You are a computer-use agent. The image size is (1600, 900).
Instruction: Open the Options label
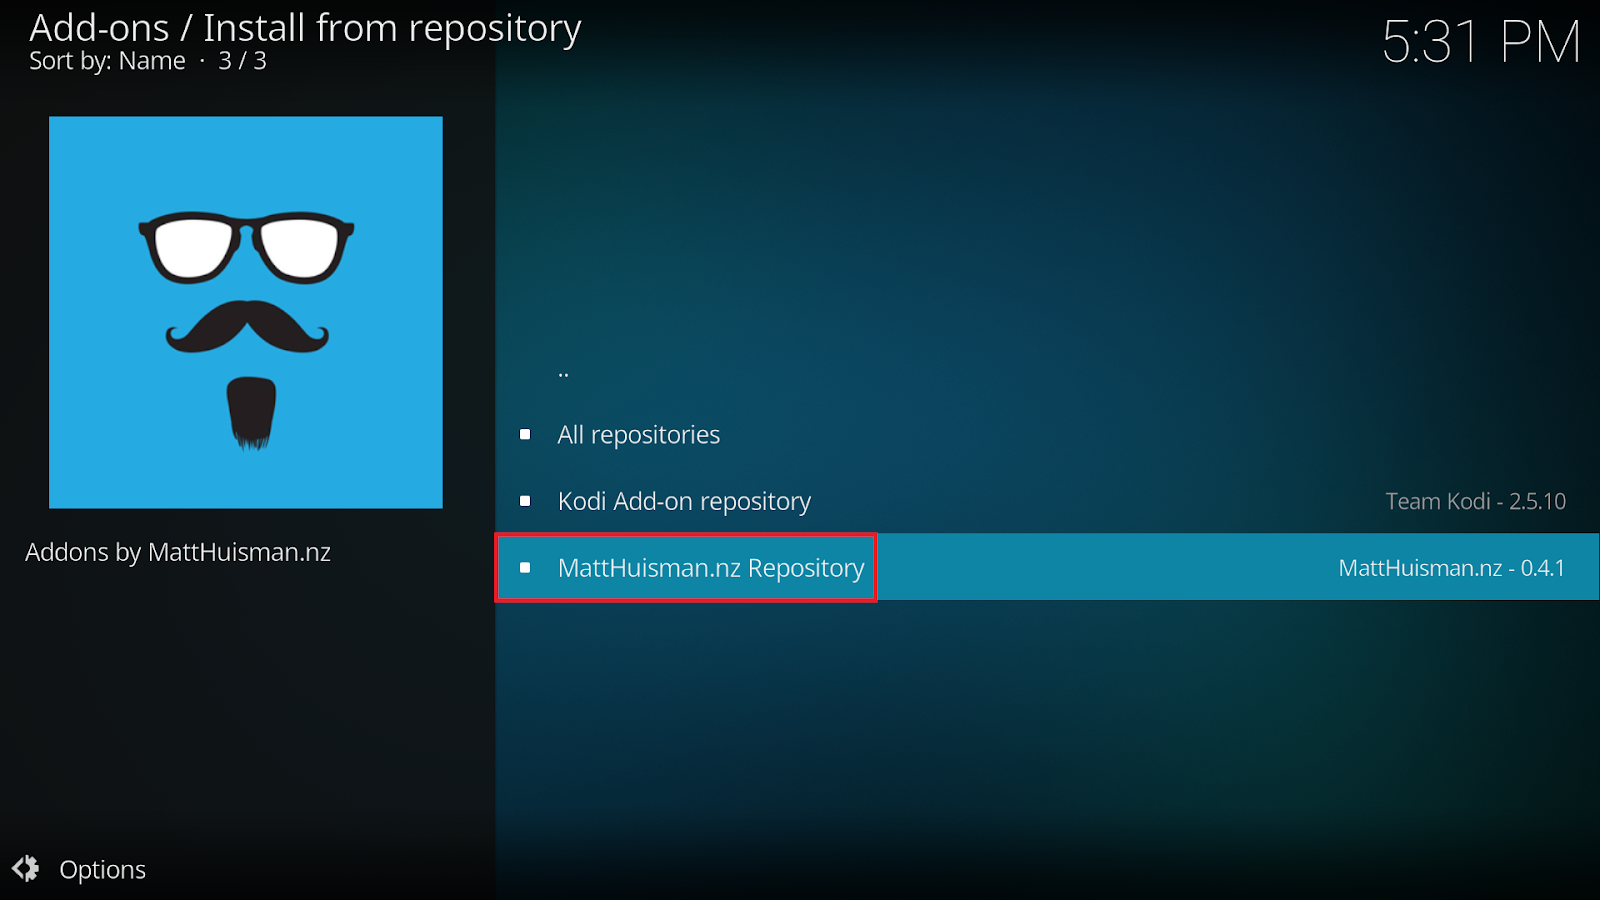tap(102, 870)
